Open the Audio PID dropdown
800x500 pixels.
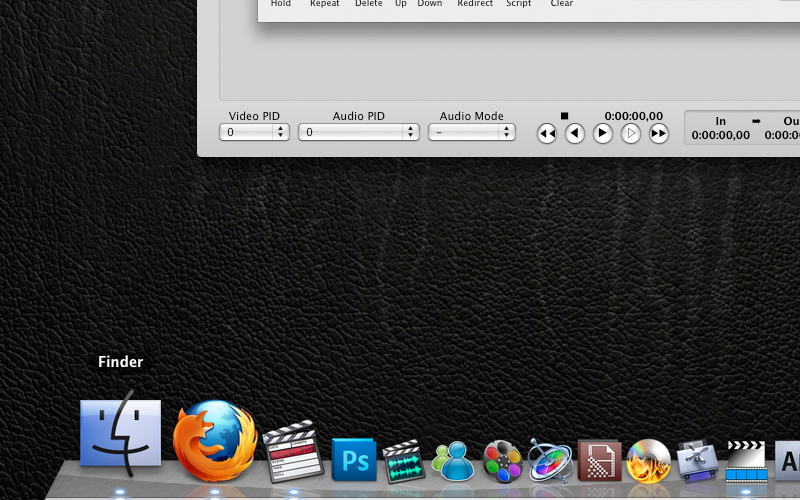pyautogui.click(x=359, y=132)
